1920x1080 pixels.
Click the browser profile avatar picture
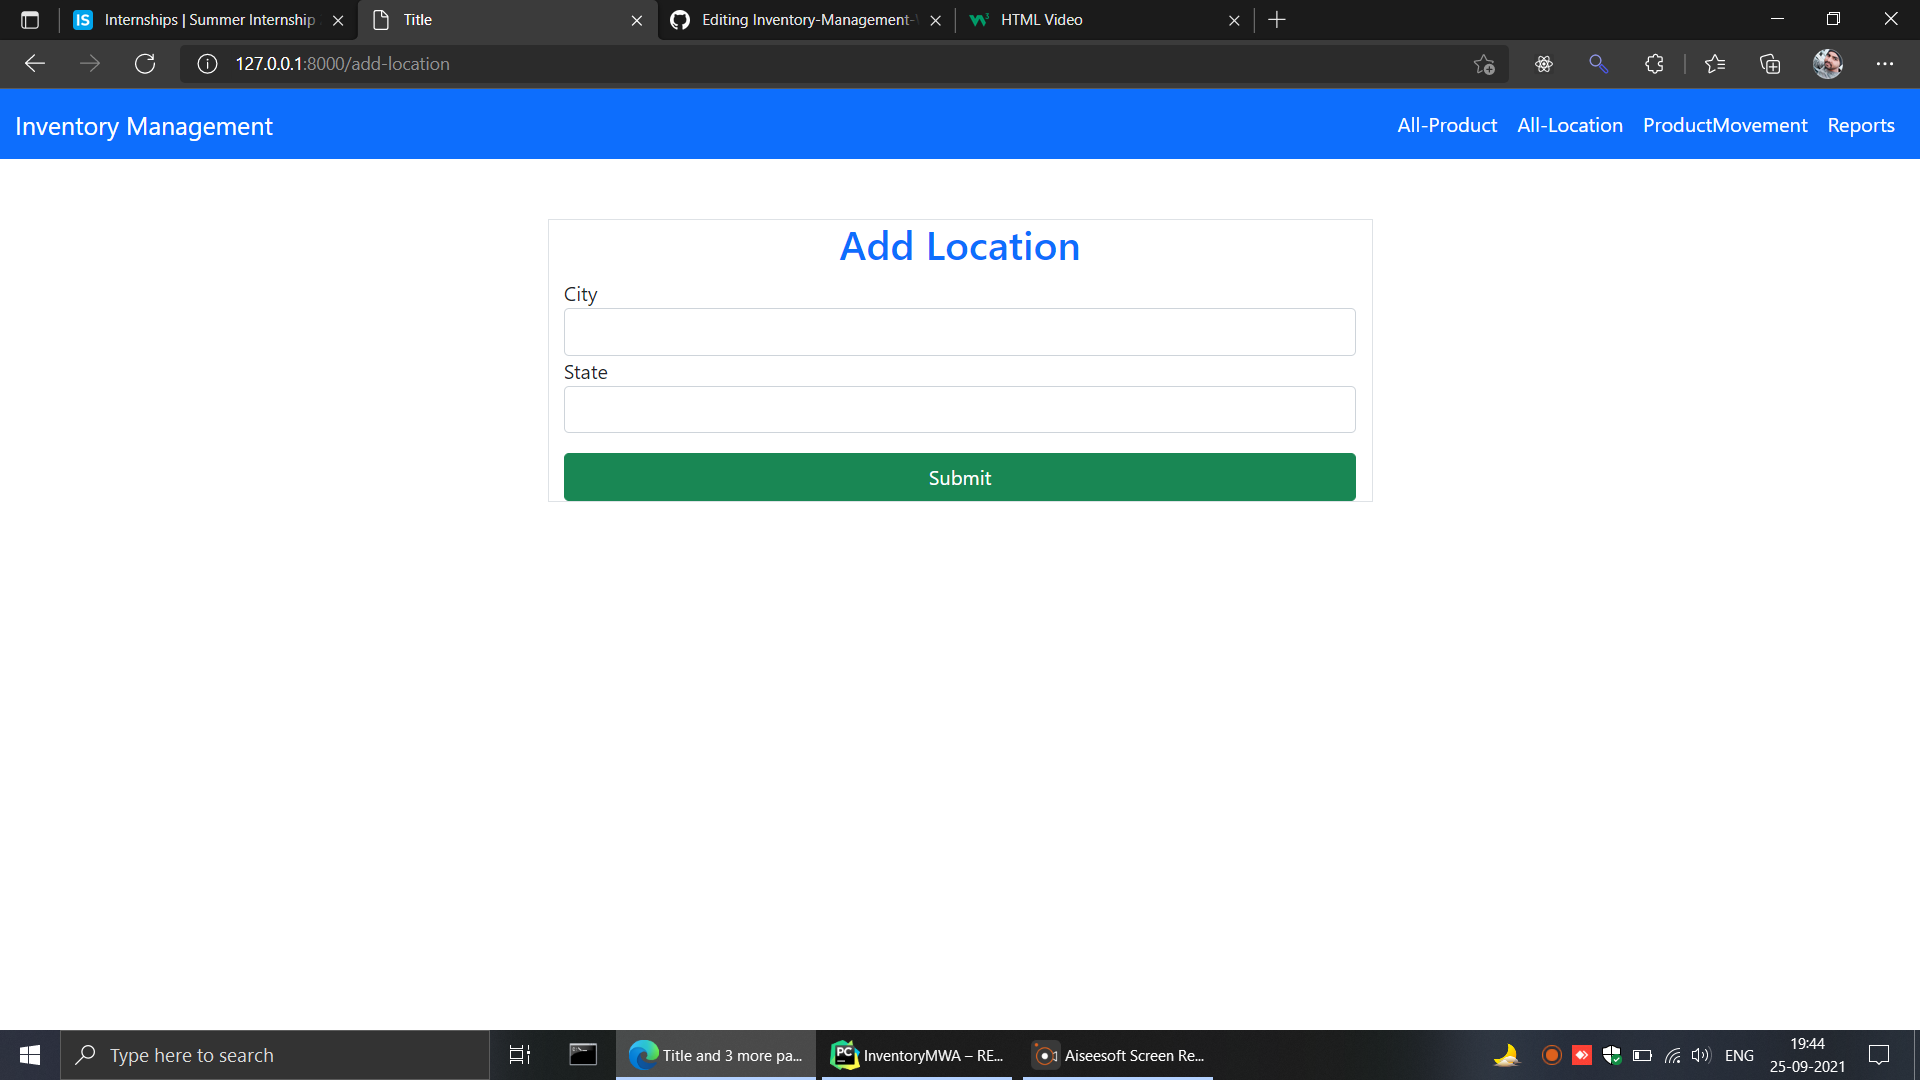[x=1827, y=63]
